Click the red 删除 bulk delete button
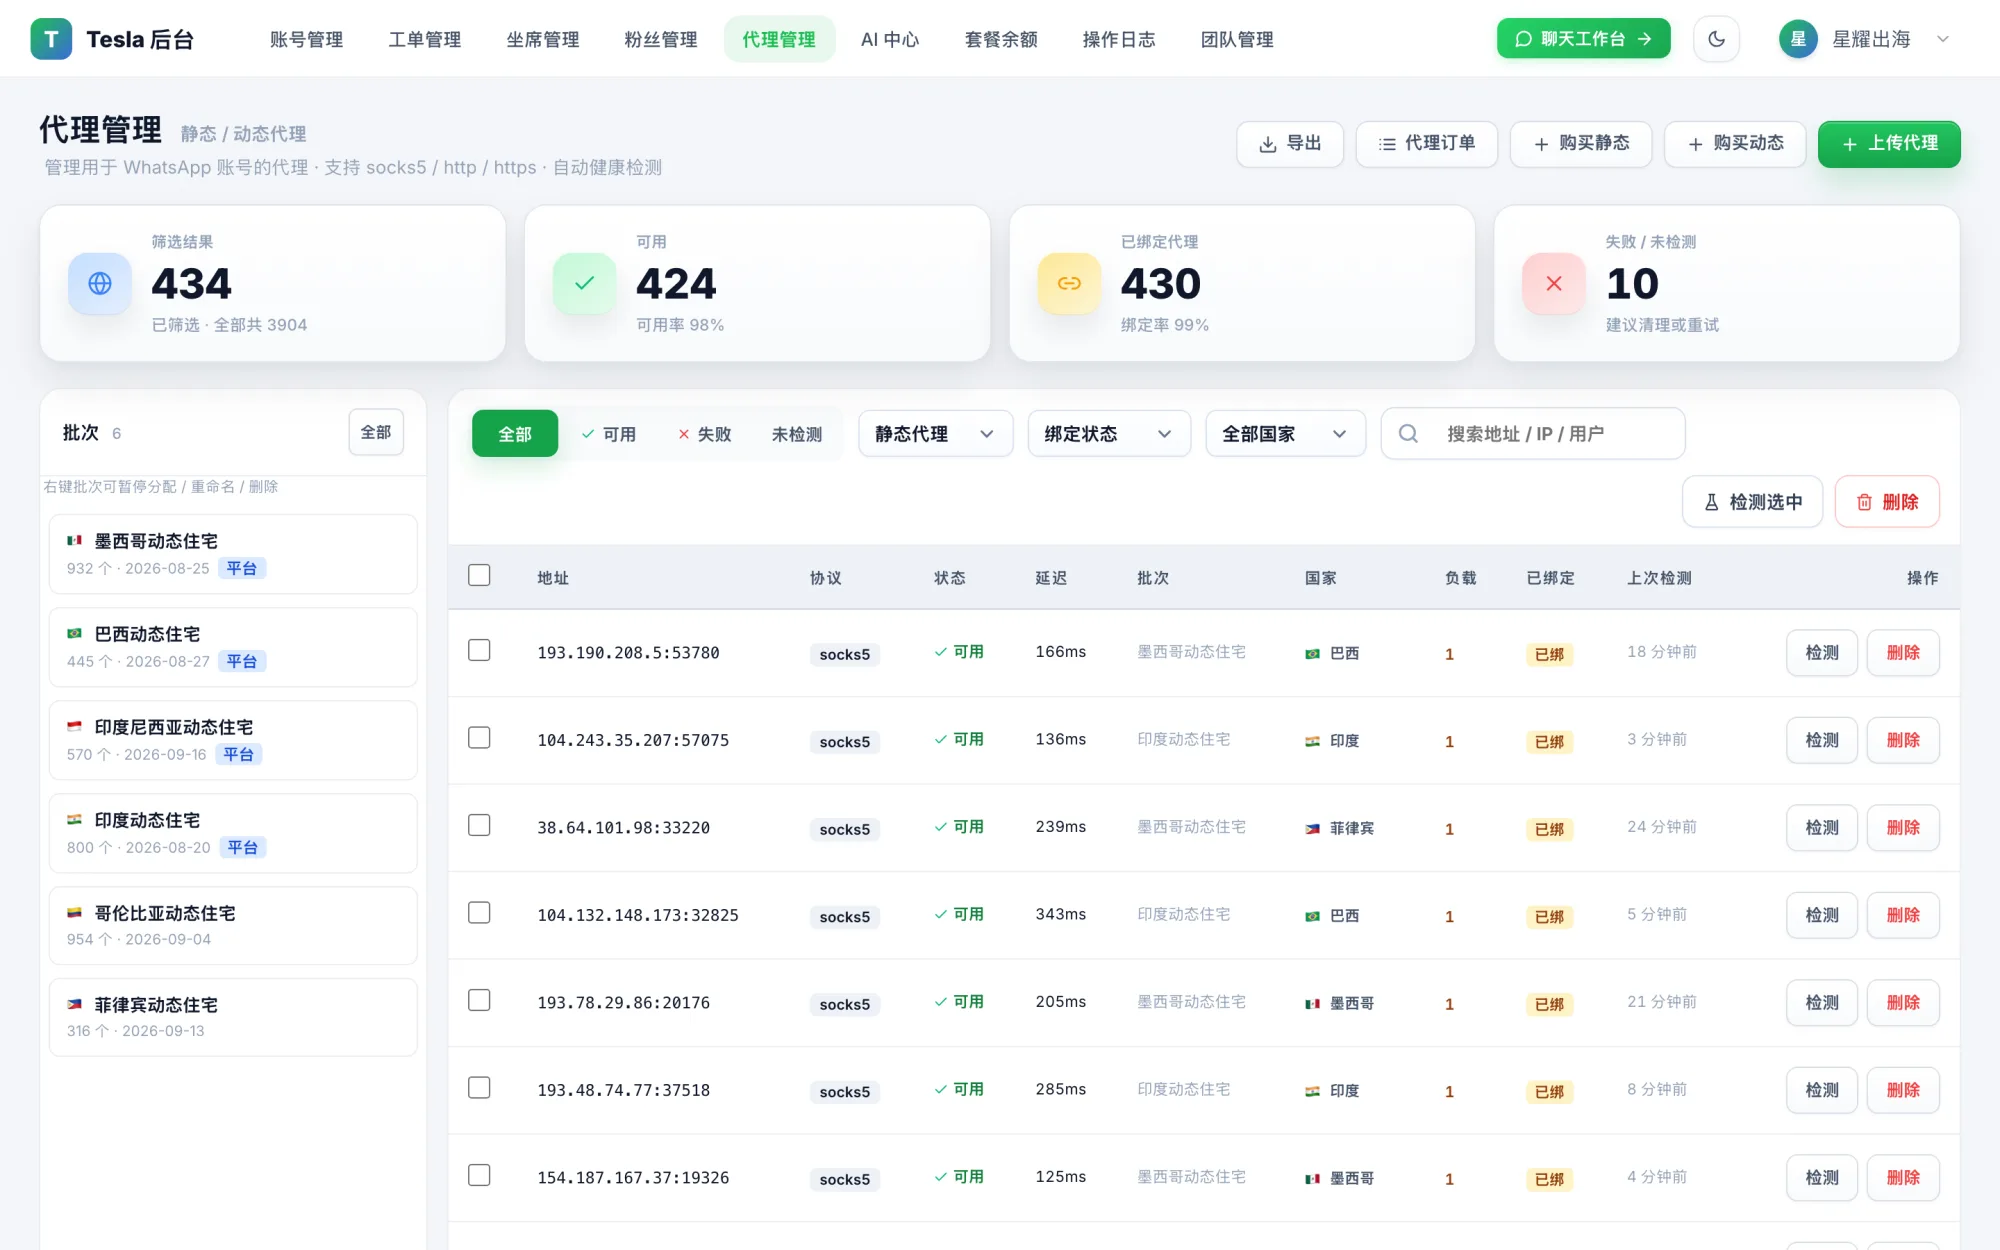Screen dimensions: 2000x1250 click(1887, 501)
